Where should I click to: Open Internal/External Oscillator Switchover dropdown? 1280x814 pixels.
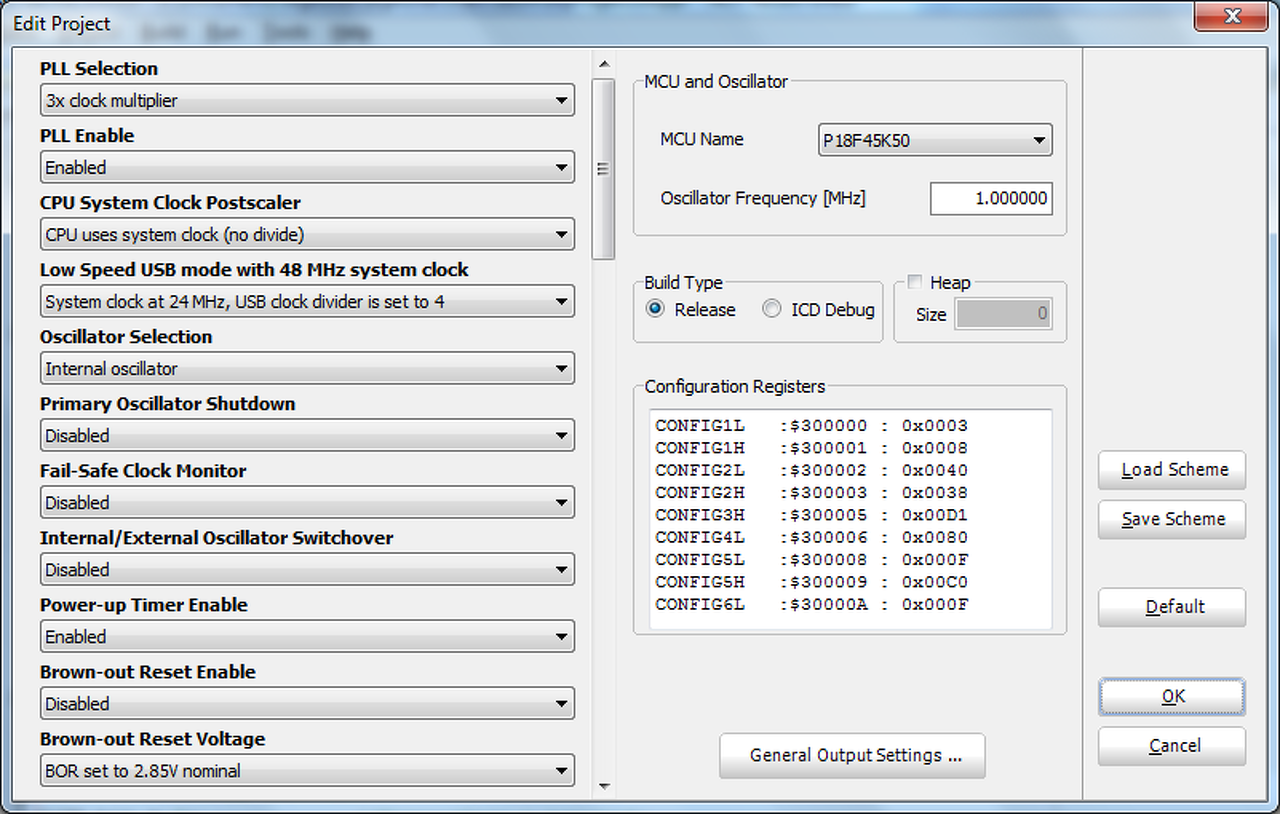pos(307,570)
